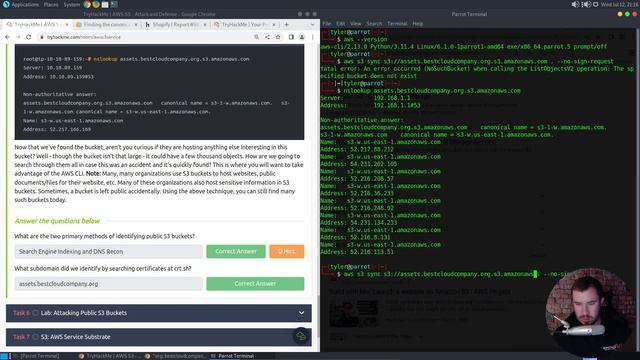Viewport: 640px width, 360px height.
Task: Open a new Chrome tab
Action: [287, 24]
